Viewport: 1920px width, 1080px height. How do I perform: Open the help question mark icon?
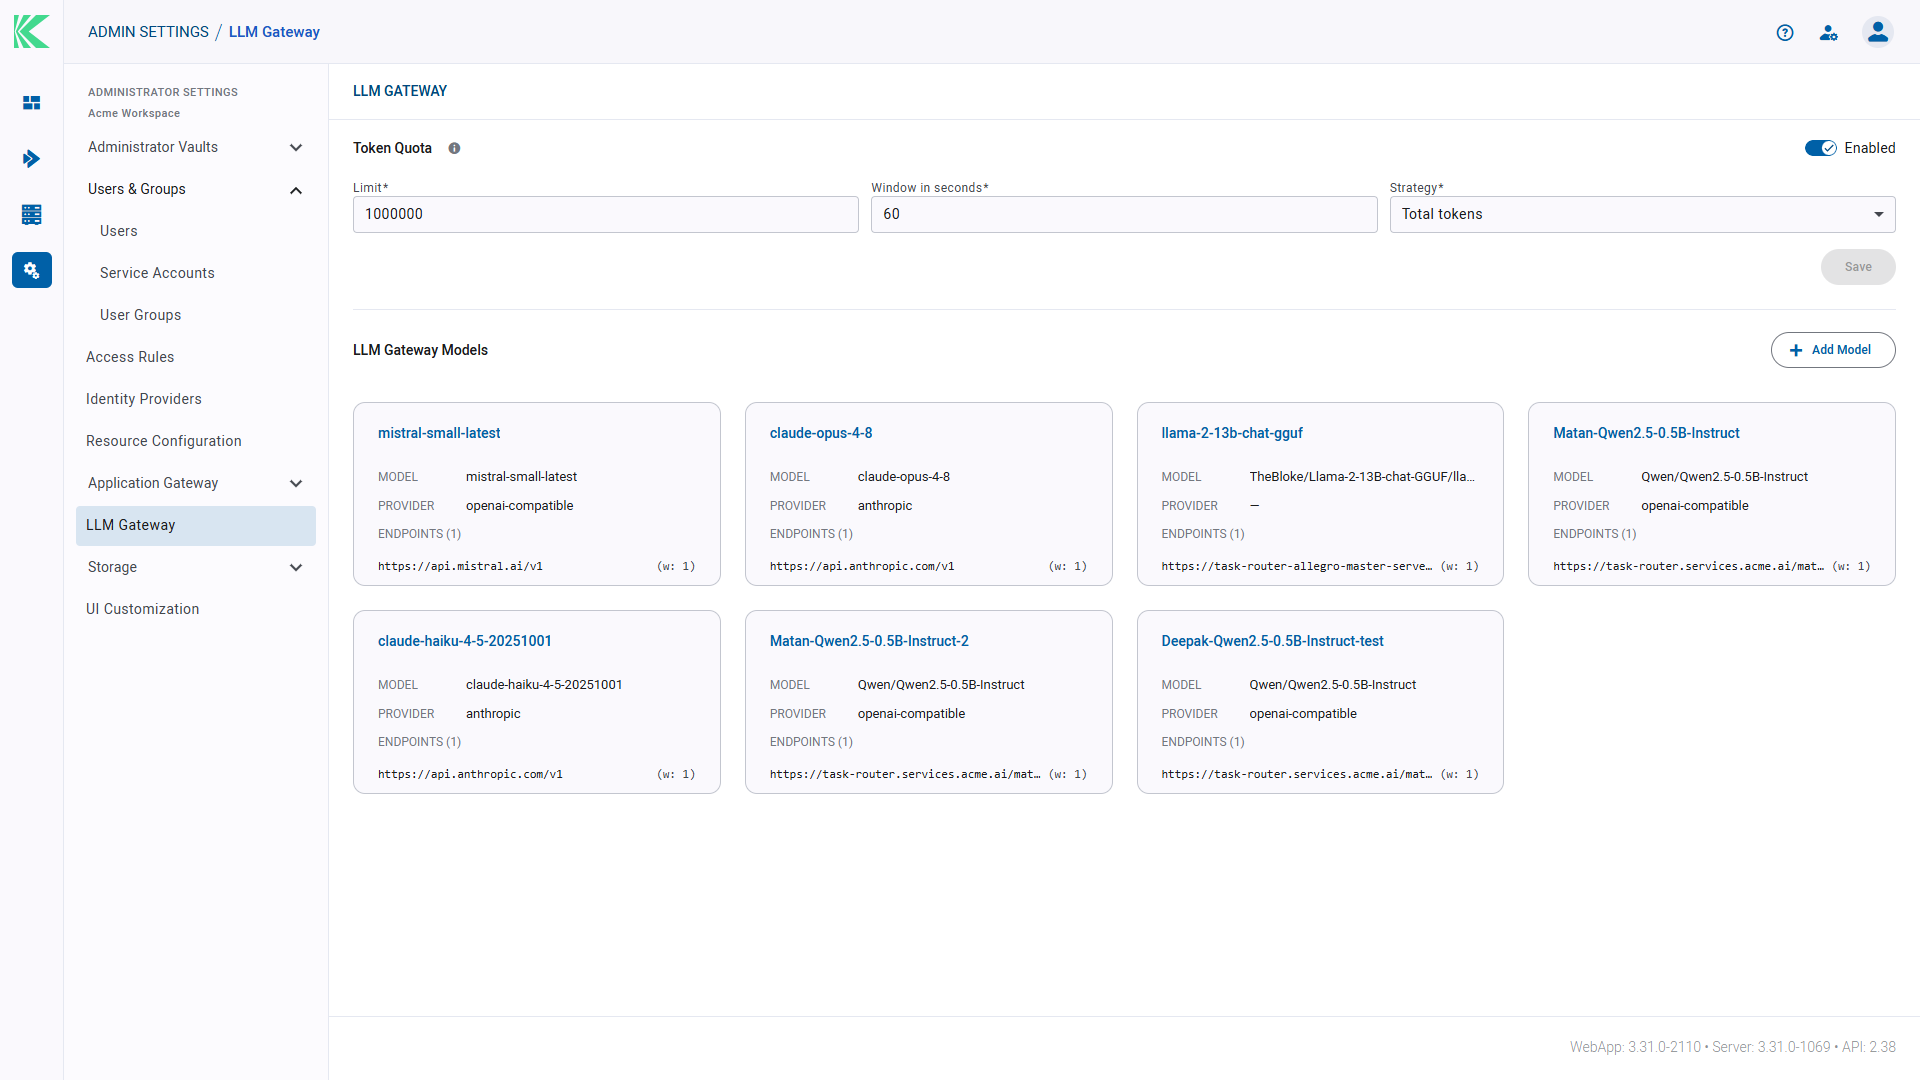(1785, 33)
